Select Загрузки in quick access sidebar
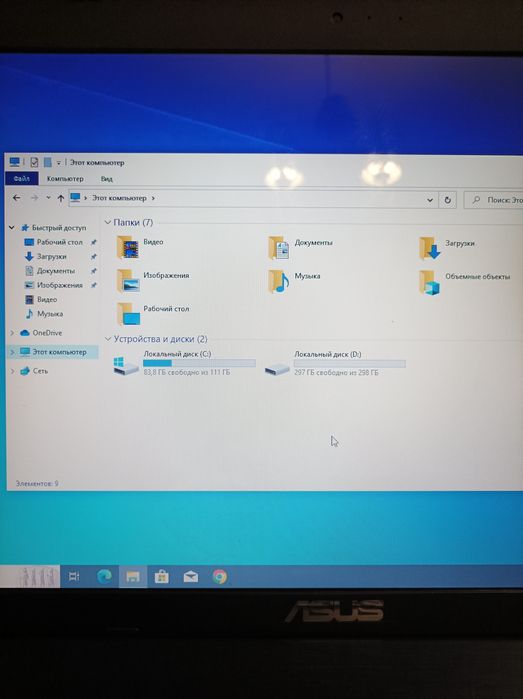This screenshot has height=699, width=523. tap(45, 256)
